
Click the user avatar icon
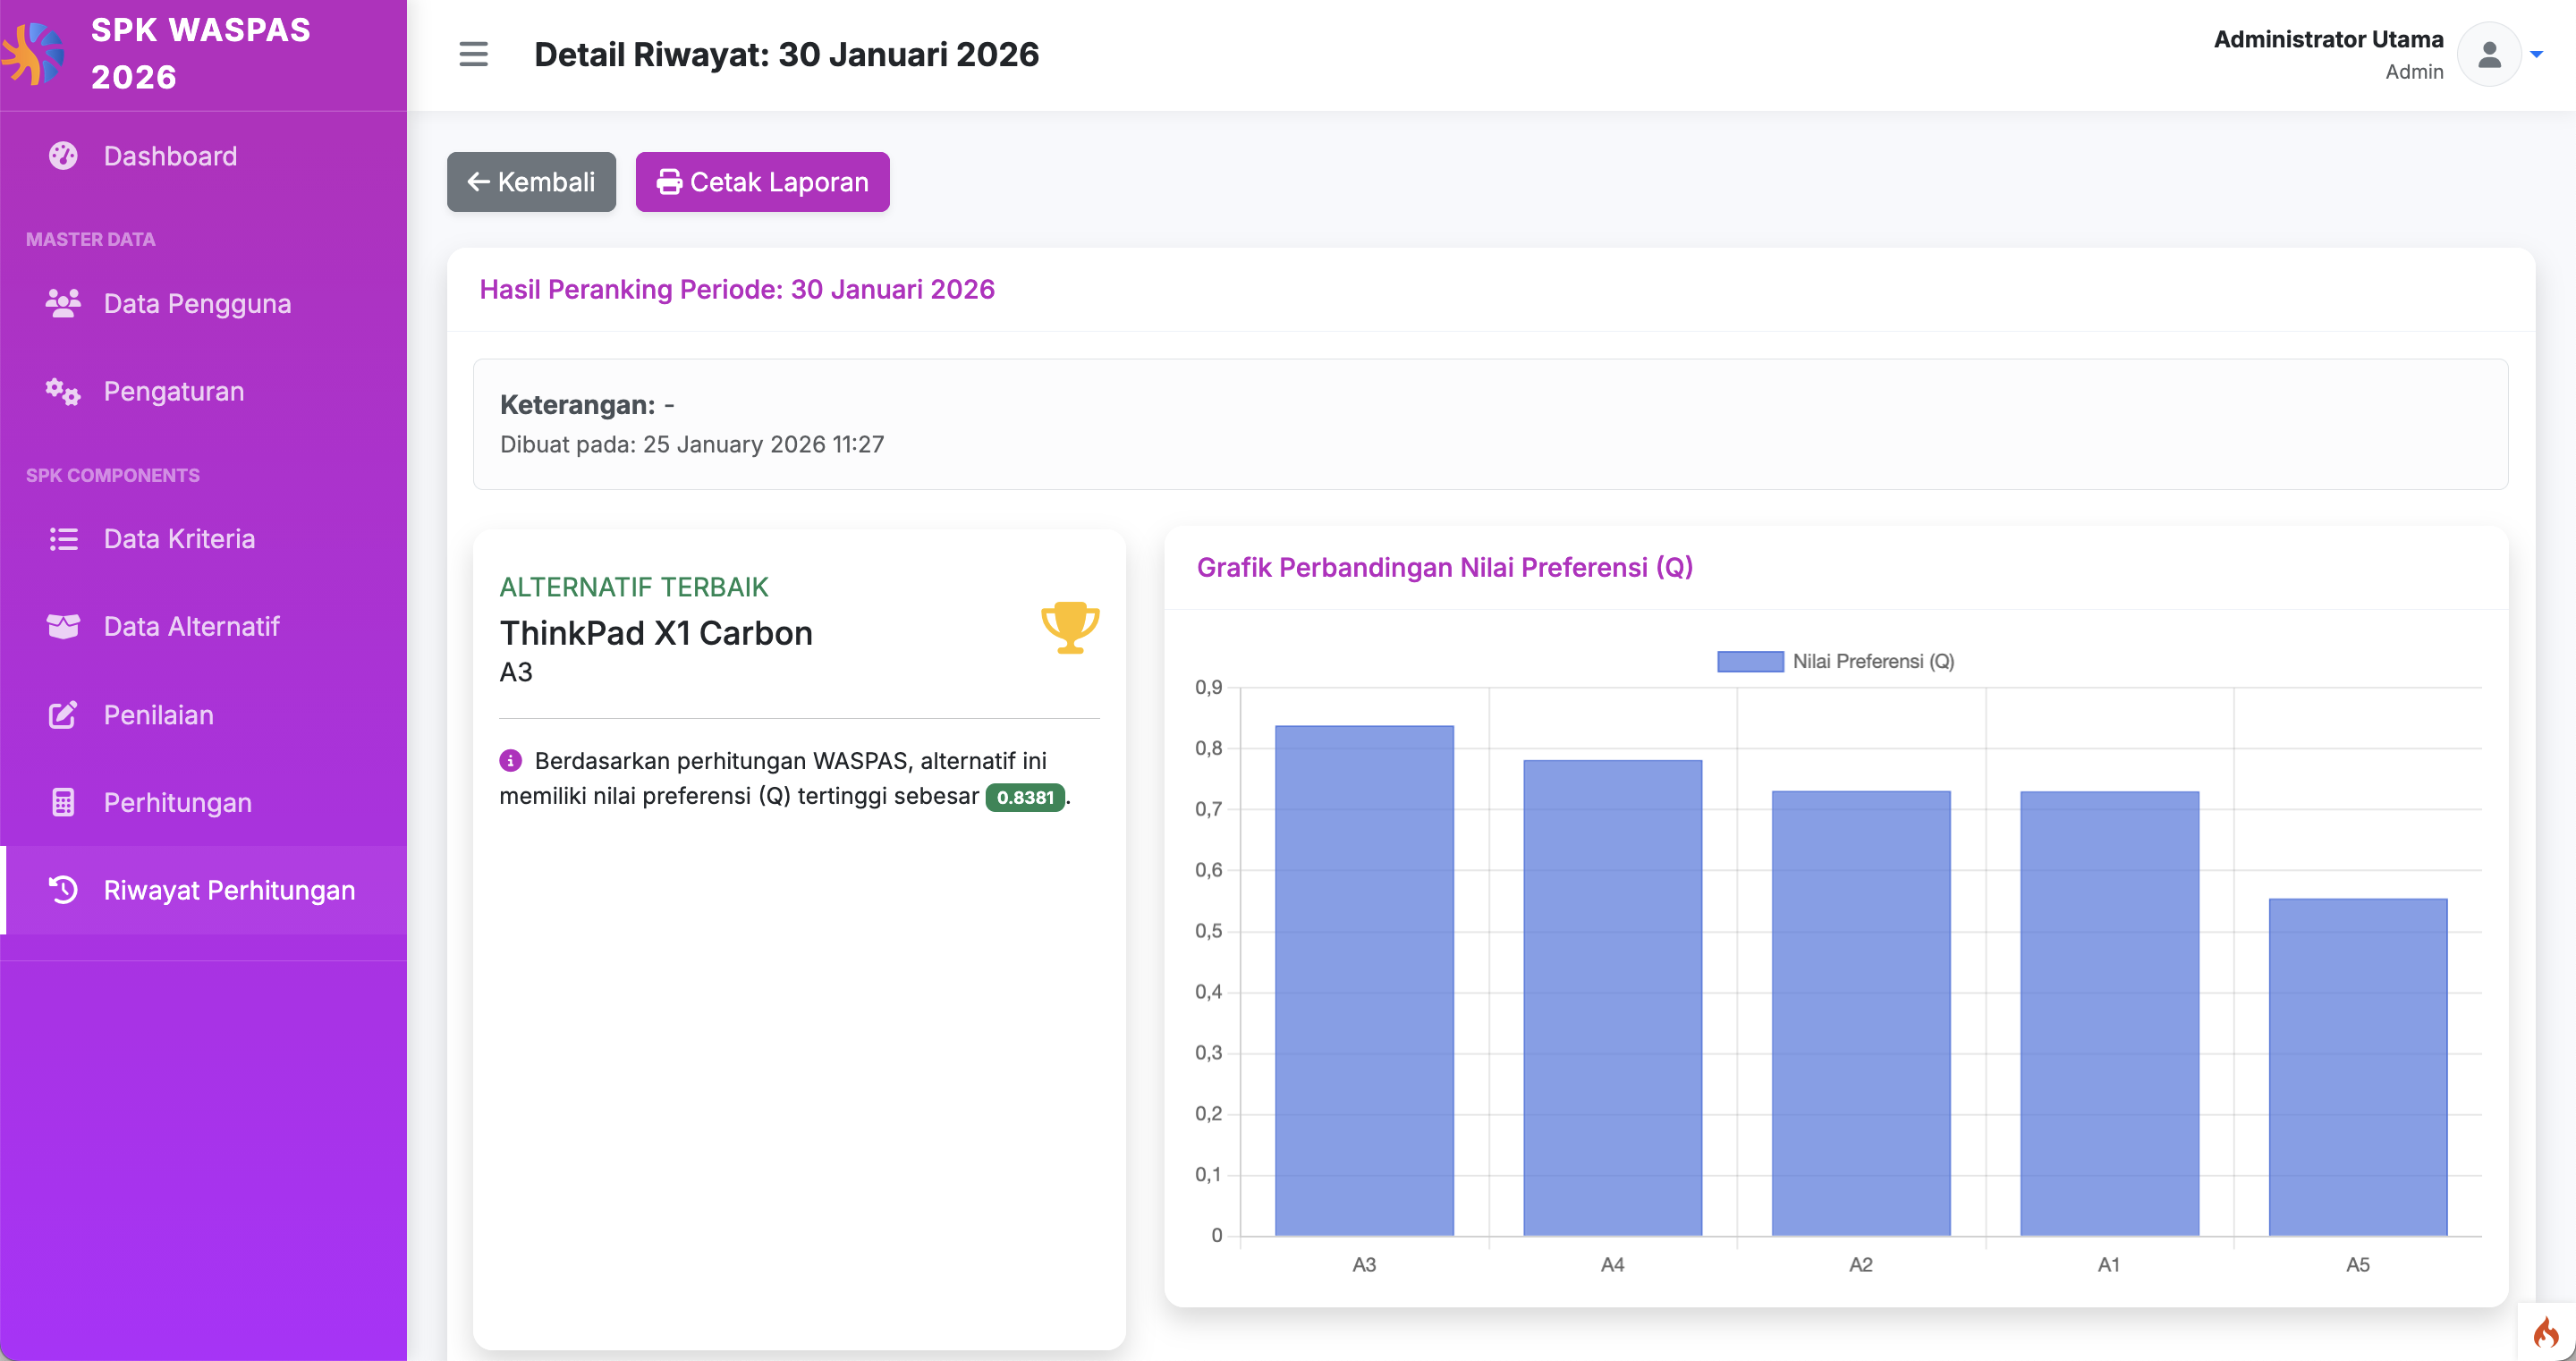pos(2489,54)
